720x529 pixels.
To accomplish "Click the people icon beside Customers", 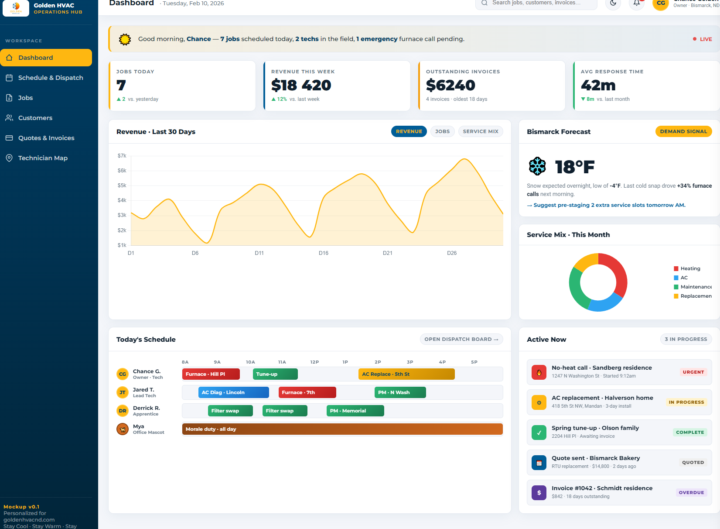I will click(x=9, y=118).
